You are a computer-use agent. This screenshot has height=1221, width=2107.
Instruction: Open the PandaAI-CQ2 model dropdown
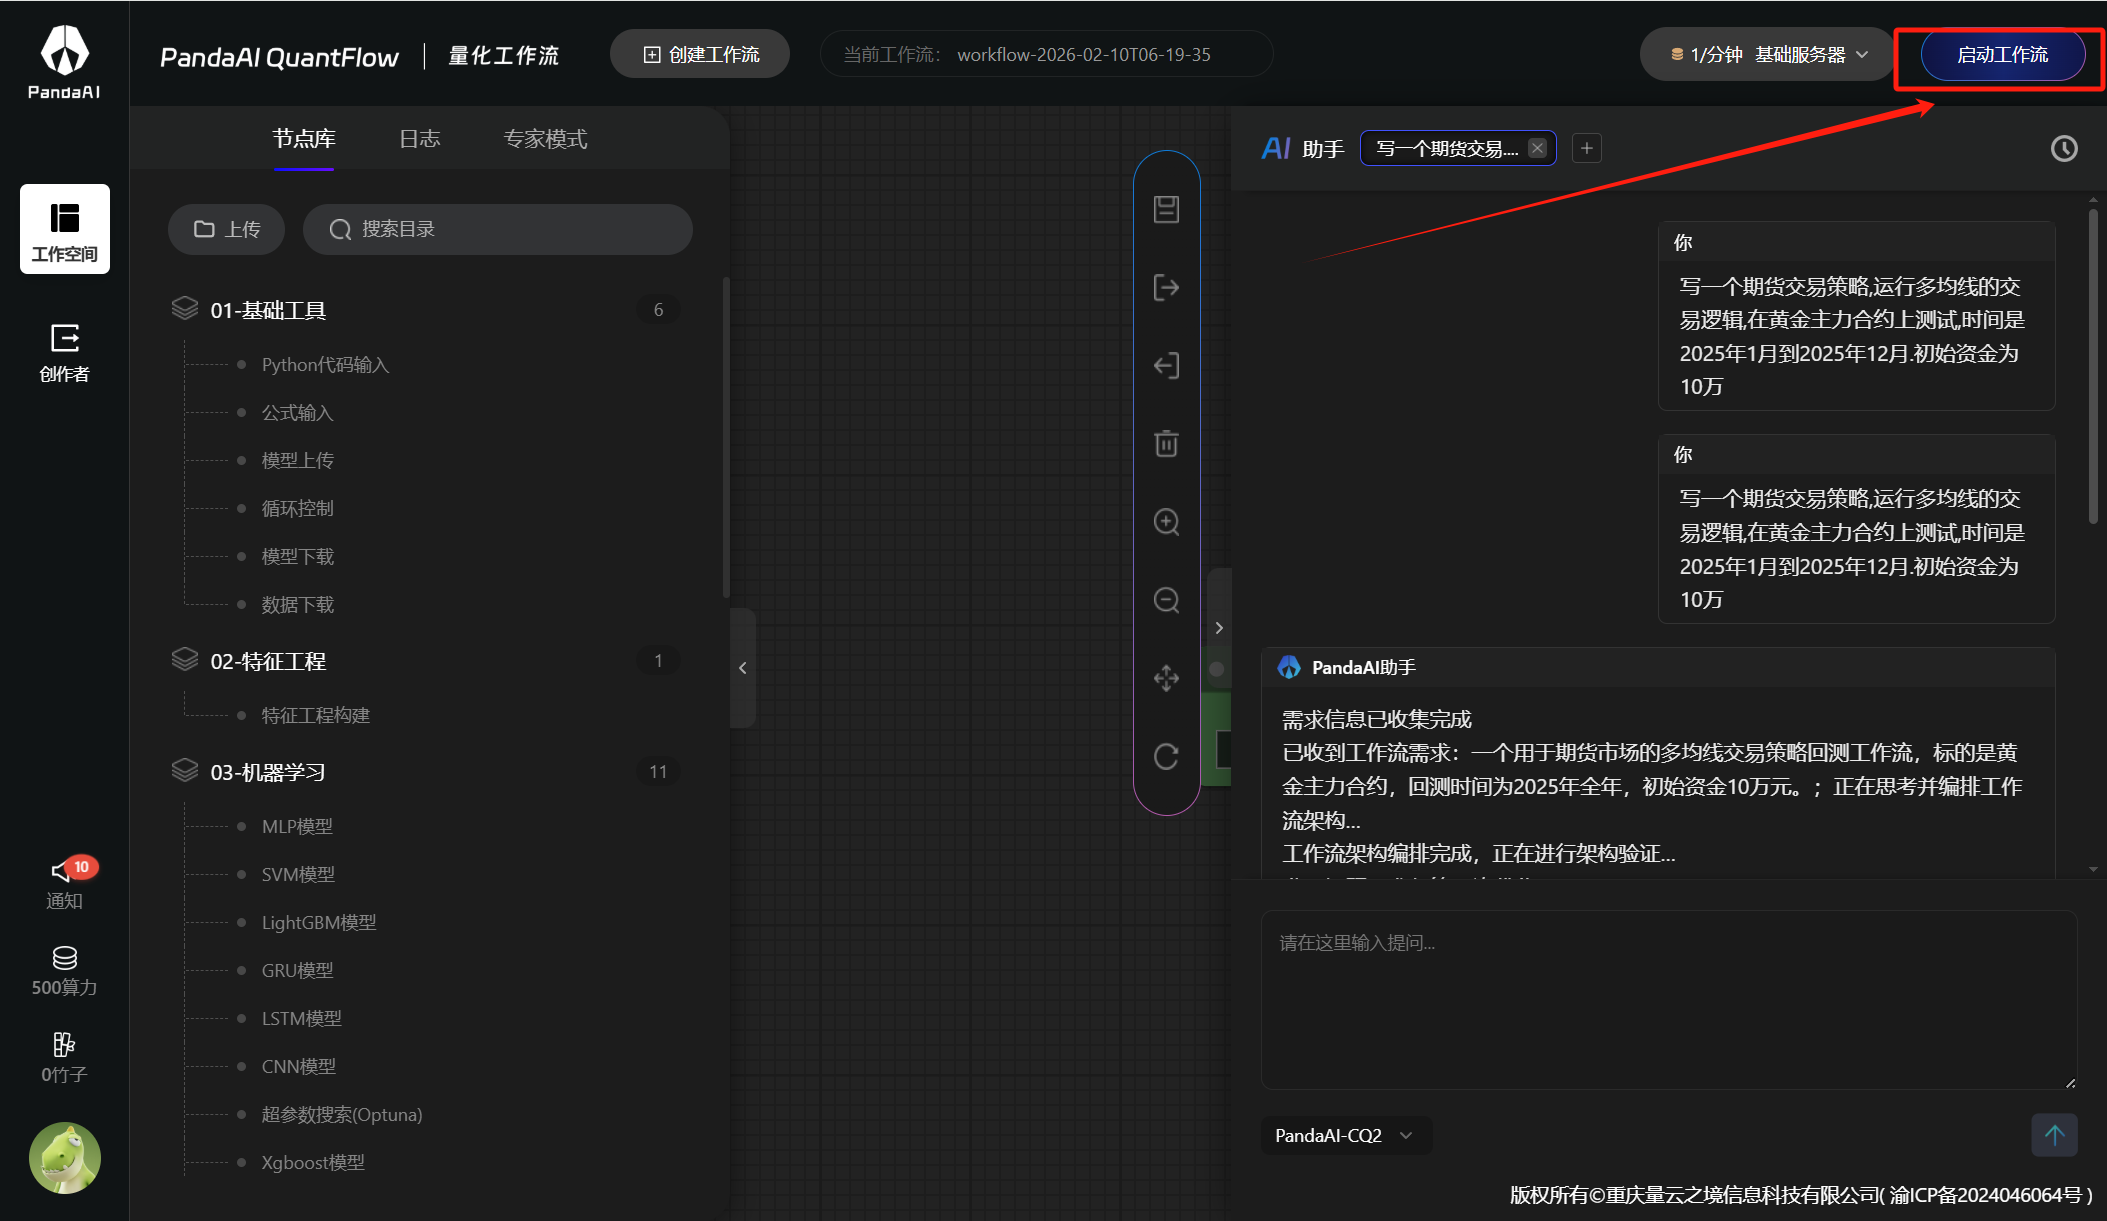click(1346, 1135)
